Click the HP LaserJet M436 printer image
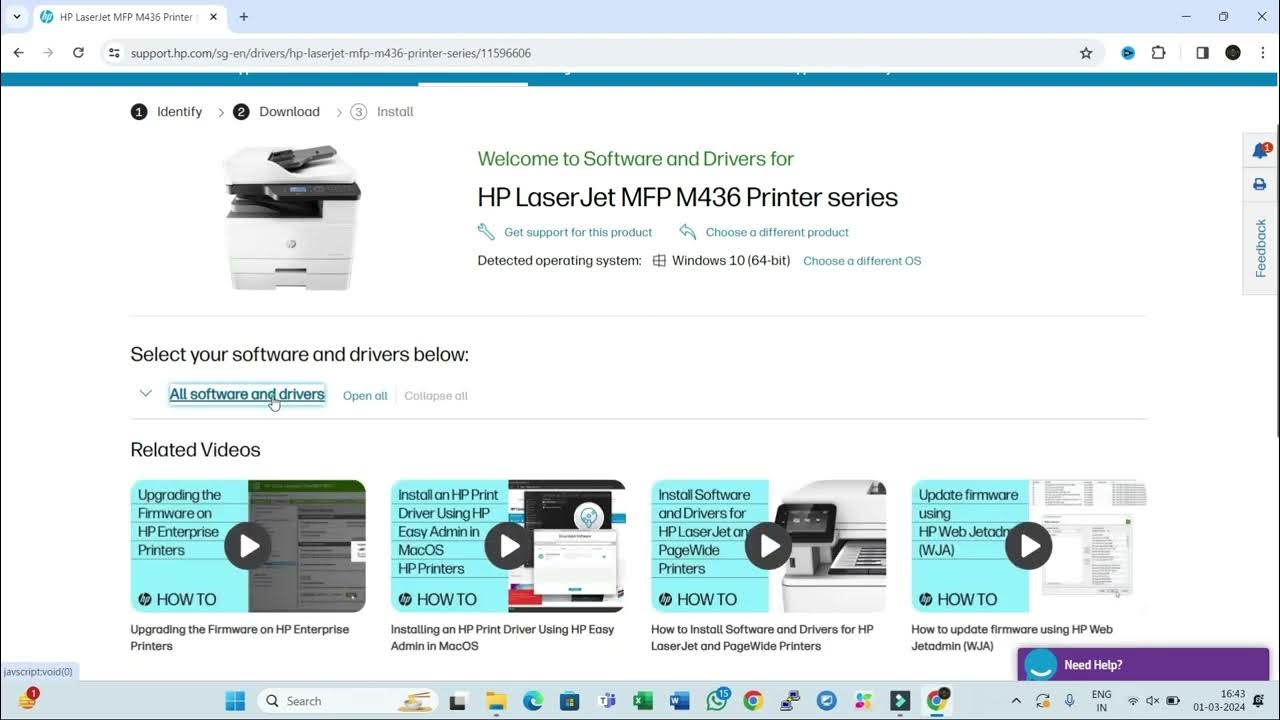 [291, 218]
